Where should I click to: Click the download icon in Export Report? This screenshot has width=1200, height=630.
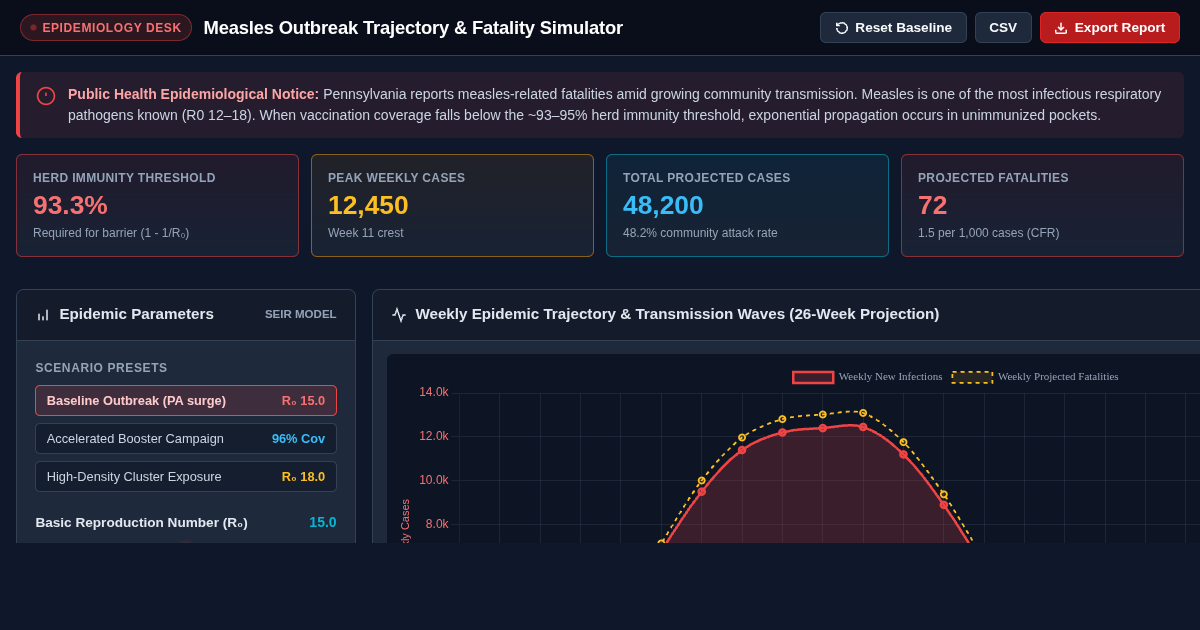1061,28
